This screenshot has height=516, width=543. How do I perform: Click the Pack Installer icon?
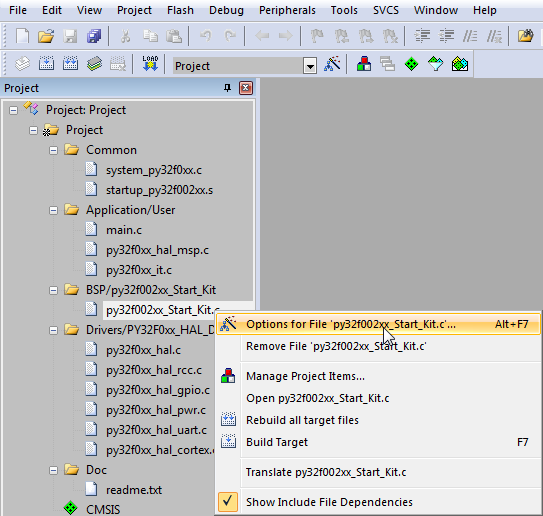[x=460, y=64]
